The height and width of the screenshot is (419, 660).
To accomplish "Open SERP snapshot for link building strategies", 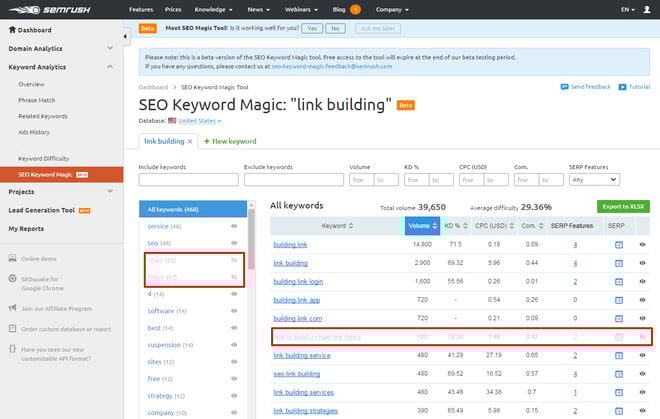I will (619, 411).
